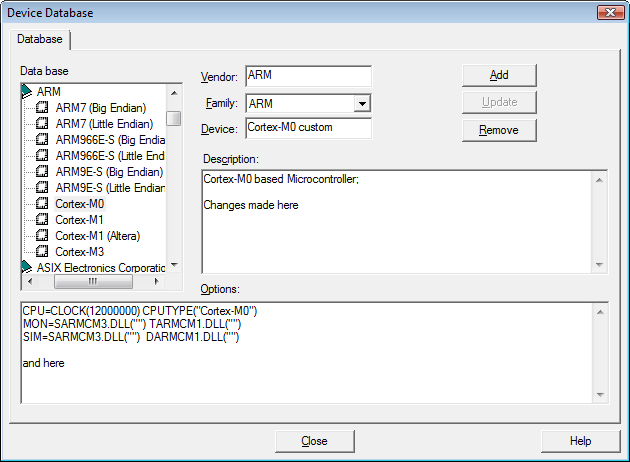Viewport: 630px width, 462px height.
Task: Click the Options scroll up arrow
Action: point(600,312)
